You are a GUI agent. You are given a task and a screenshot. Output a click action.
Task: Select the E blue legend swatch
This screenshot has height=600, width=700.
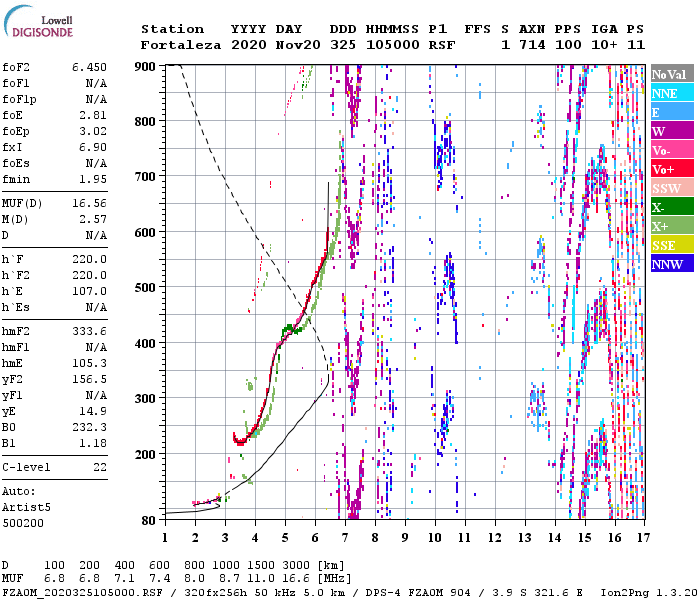(672, 112)
